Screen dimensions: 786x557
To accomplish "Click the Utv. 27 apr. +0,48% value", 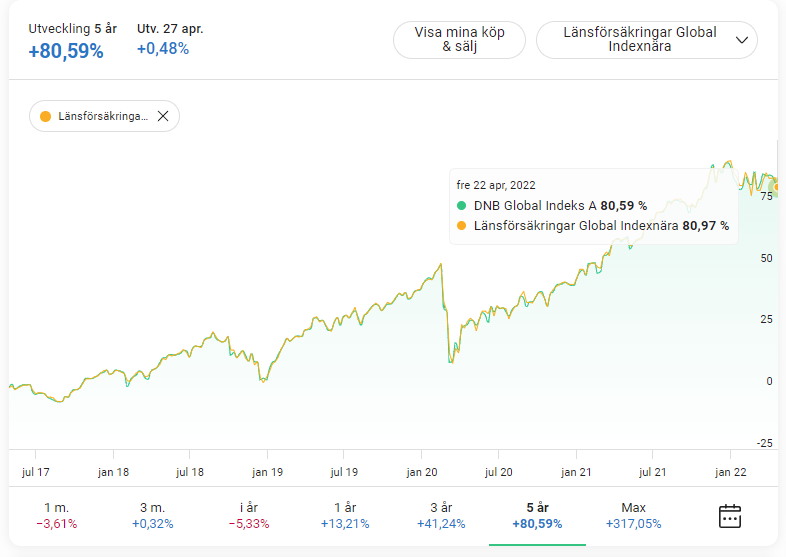I will click(163, 49).
